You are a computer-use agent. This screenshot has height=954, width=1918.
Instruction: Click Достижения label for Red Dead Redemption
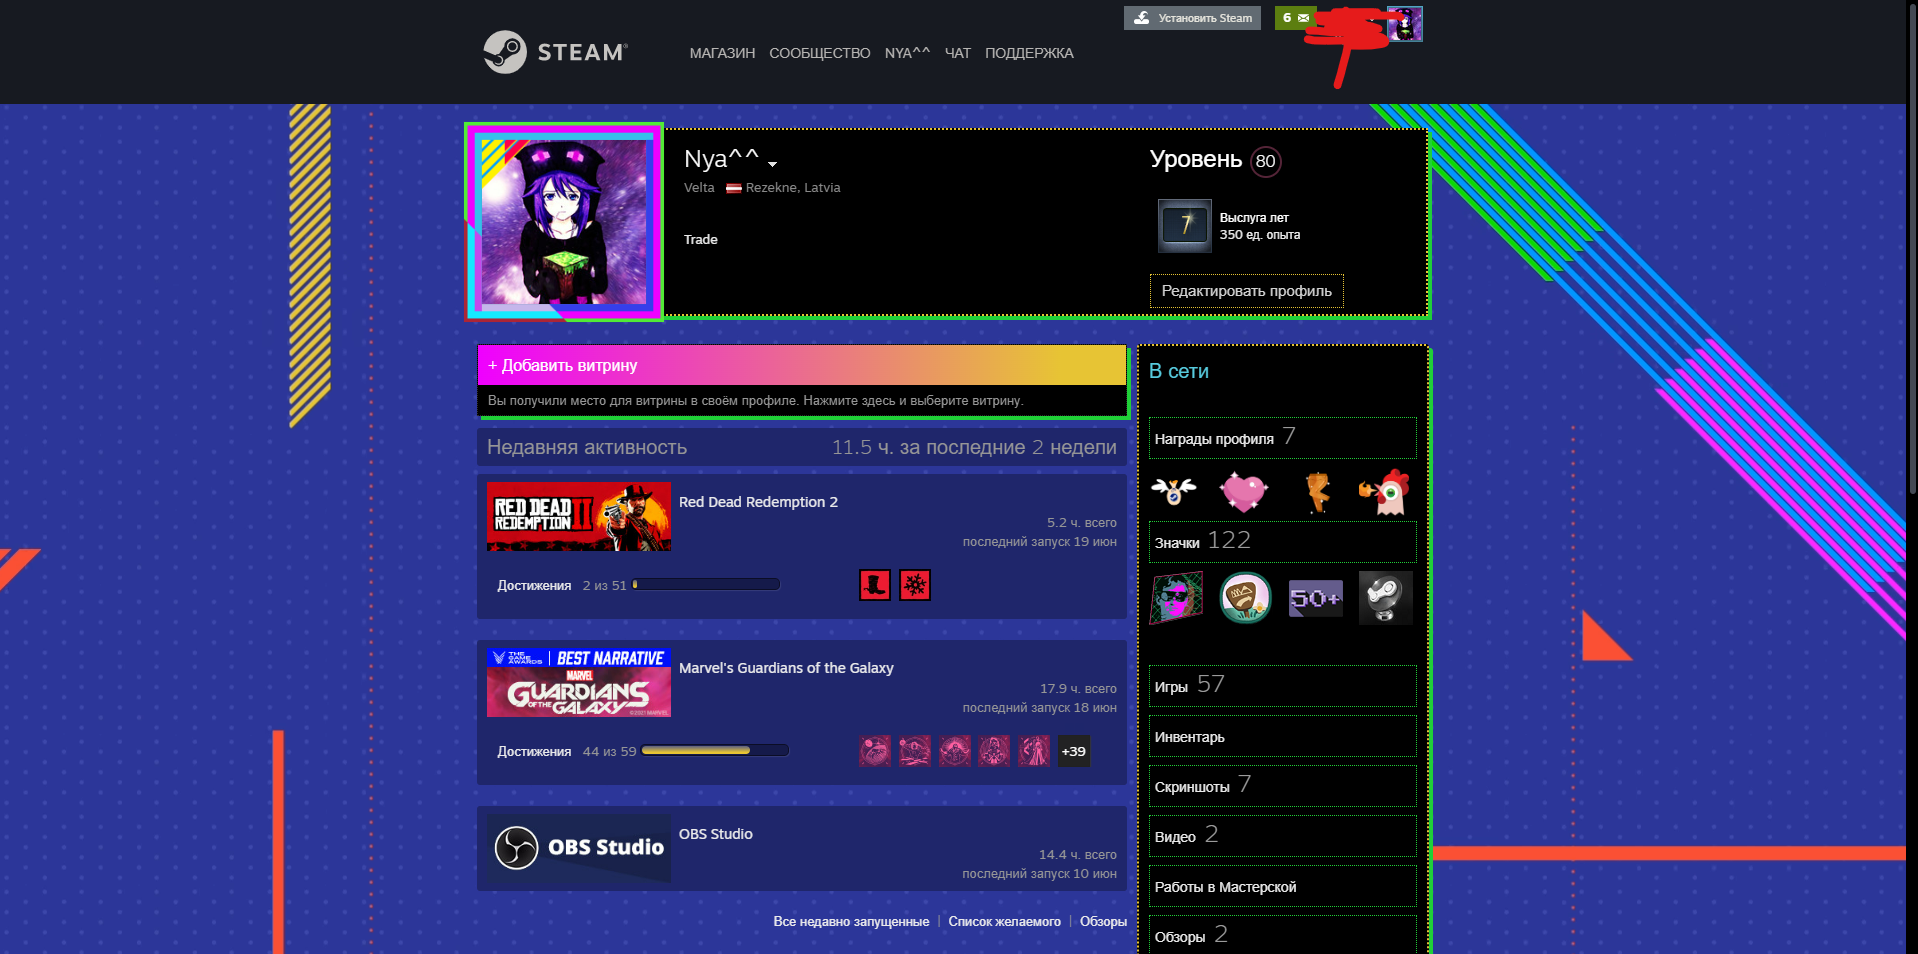click(534, 586)
